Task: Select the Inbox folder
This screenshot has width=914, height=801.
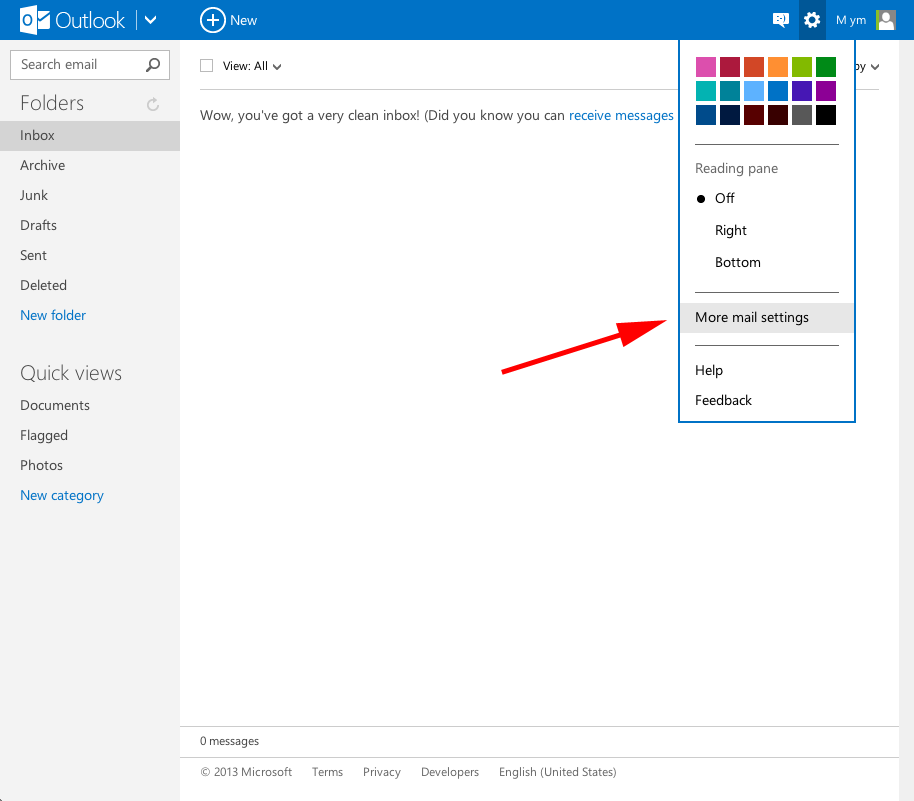Action: click(37, 135)
